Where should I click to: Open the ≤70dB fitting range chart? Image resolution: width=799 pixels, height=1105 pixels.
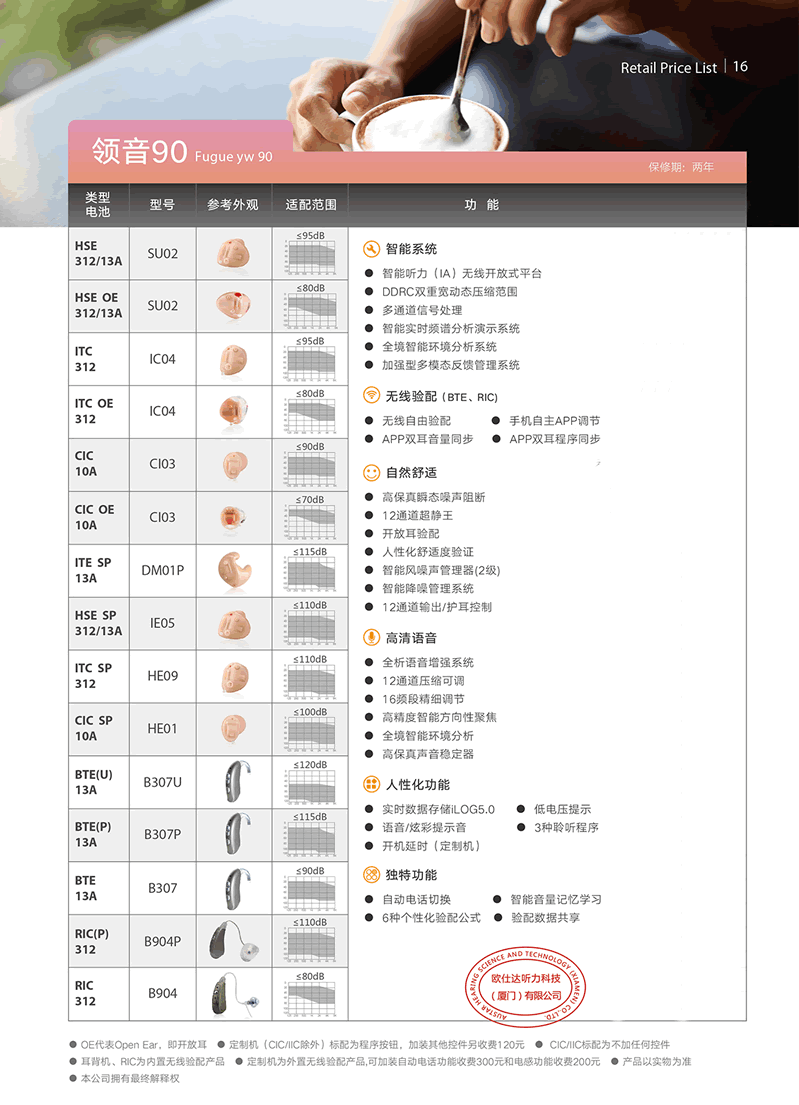[310, 517]
